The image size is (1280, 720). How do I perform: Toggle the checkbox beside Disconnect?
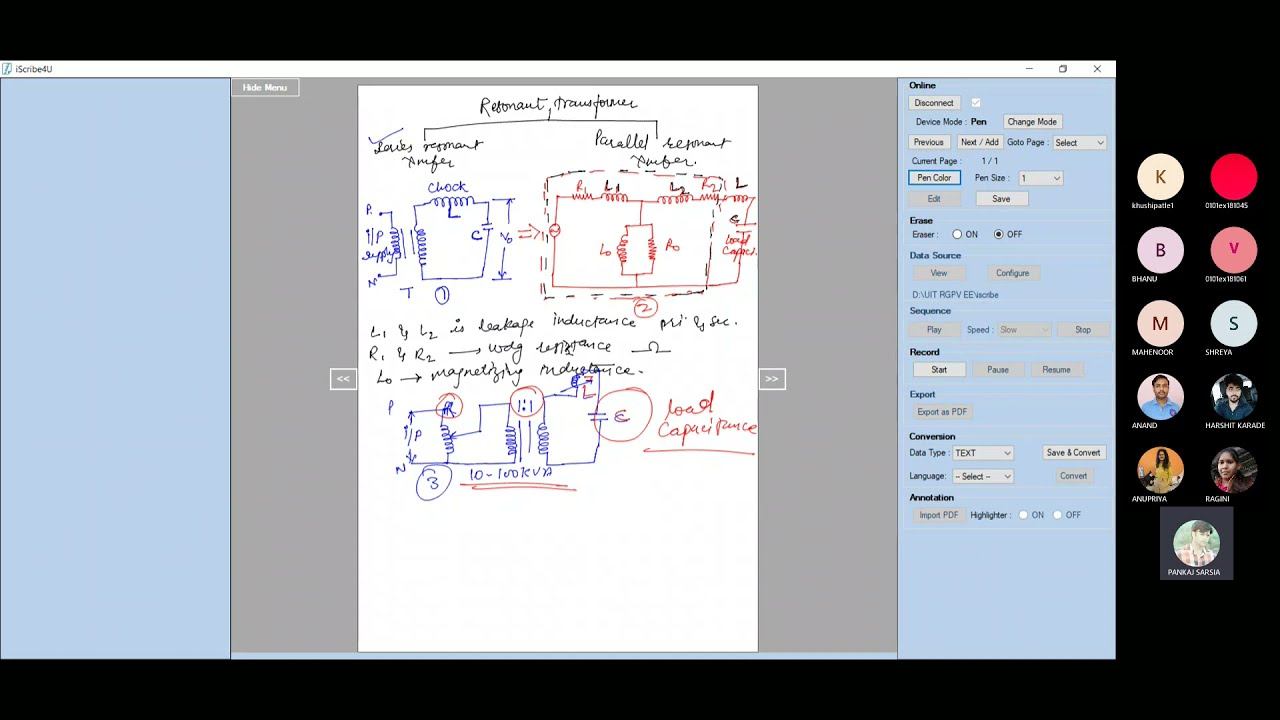point(976,102)
